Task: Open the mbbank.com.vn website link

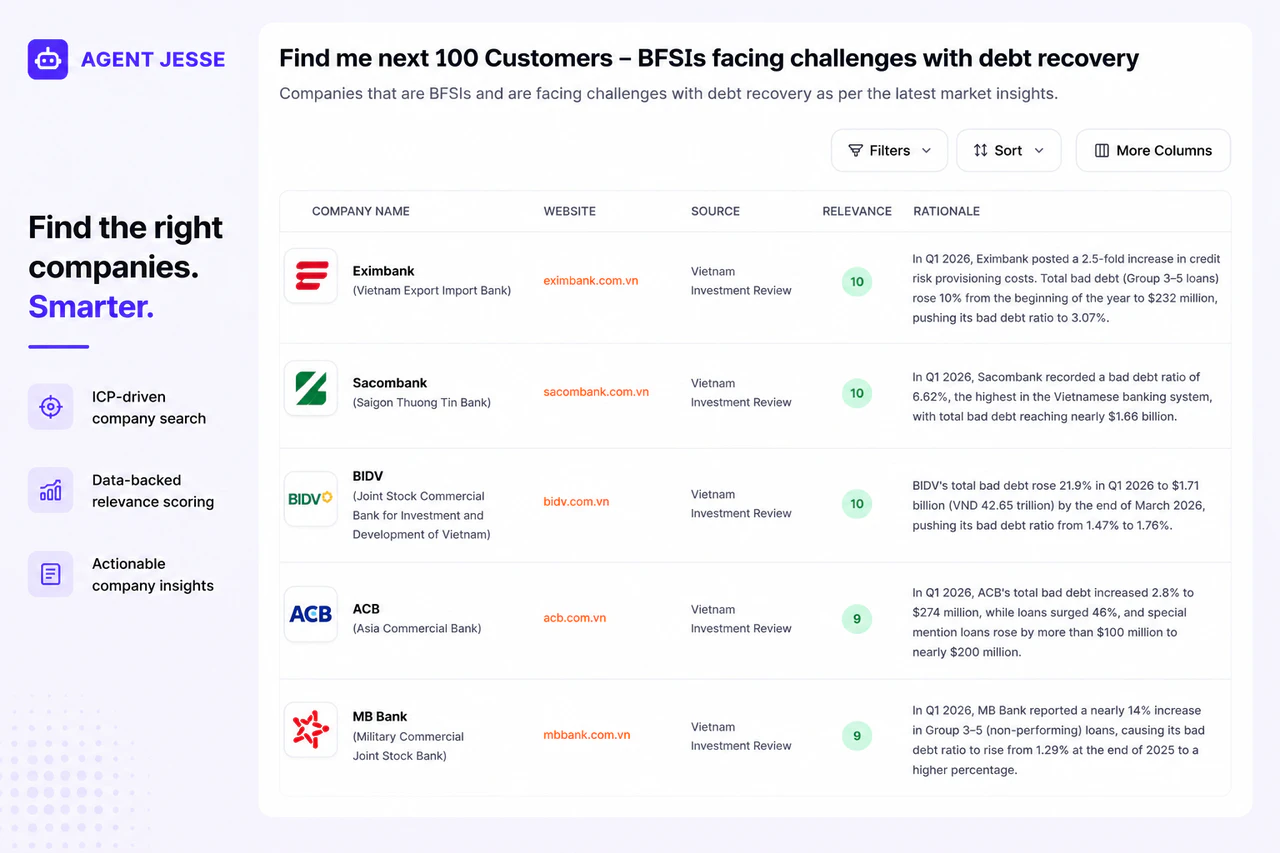Action: [587, 735]
